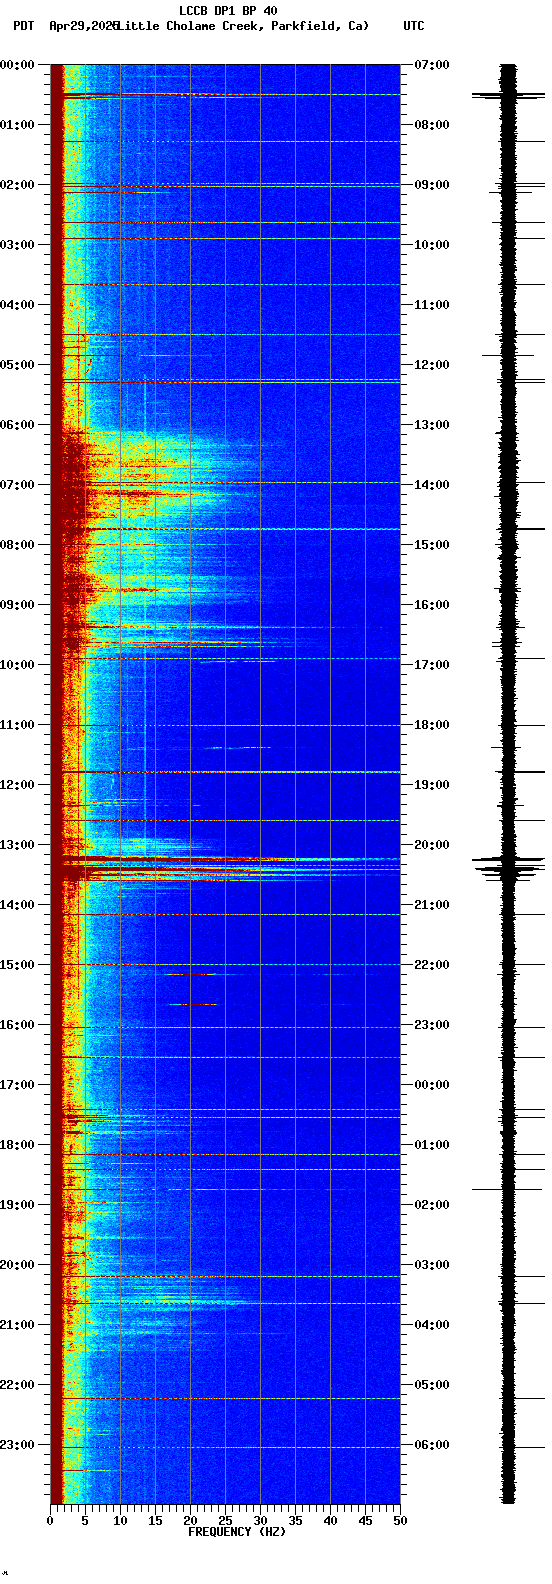Click the frequency axis value '25'
552x1584 pixels.
coord(225,1521)
